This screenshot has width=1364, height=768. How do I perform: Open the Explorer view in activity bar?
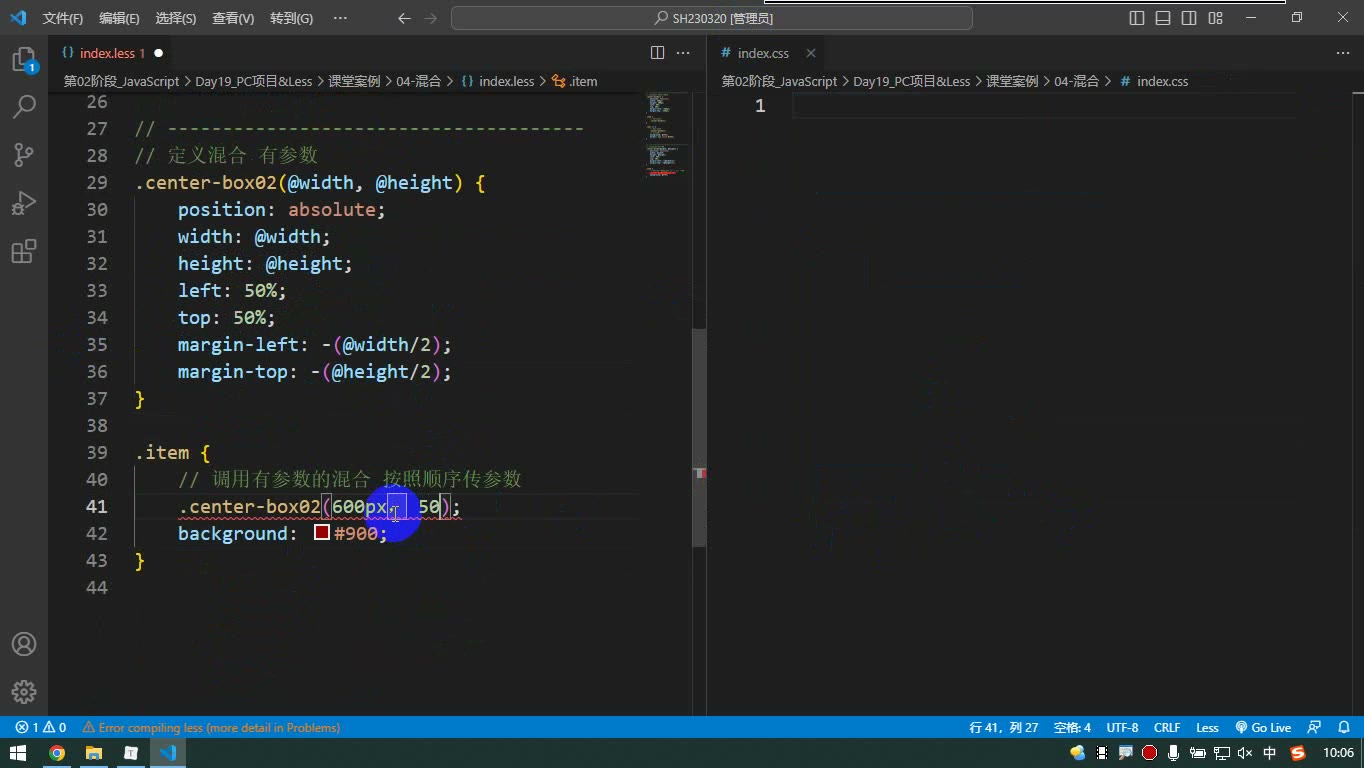point(23,60)
